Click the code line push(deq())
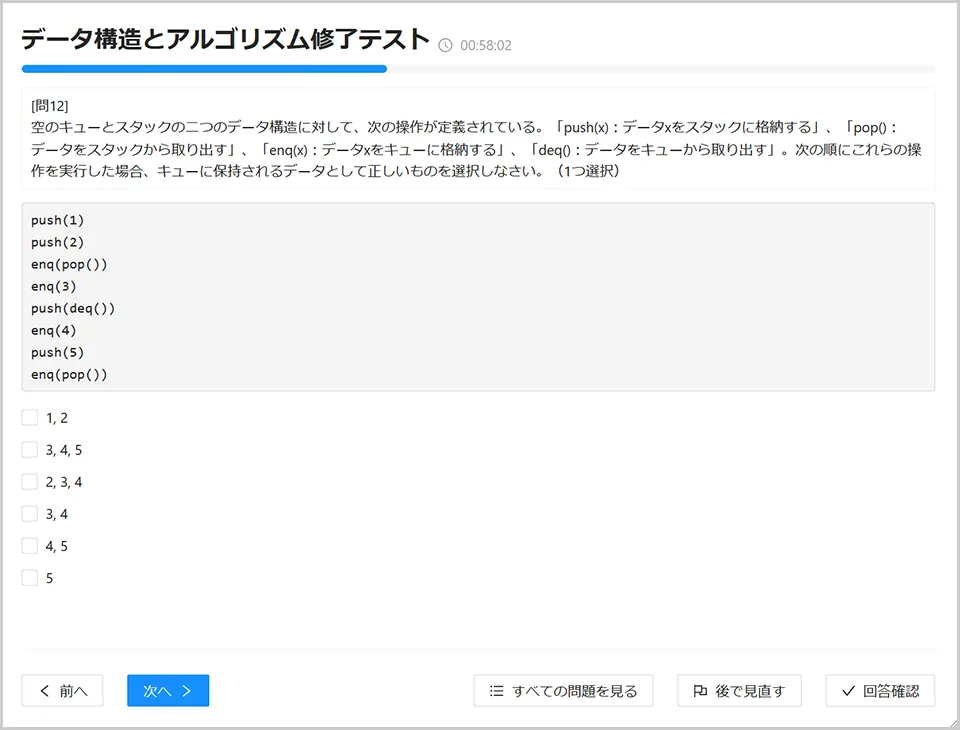Screen dimensions: 960x730 click(73, 308)
